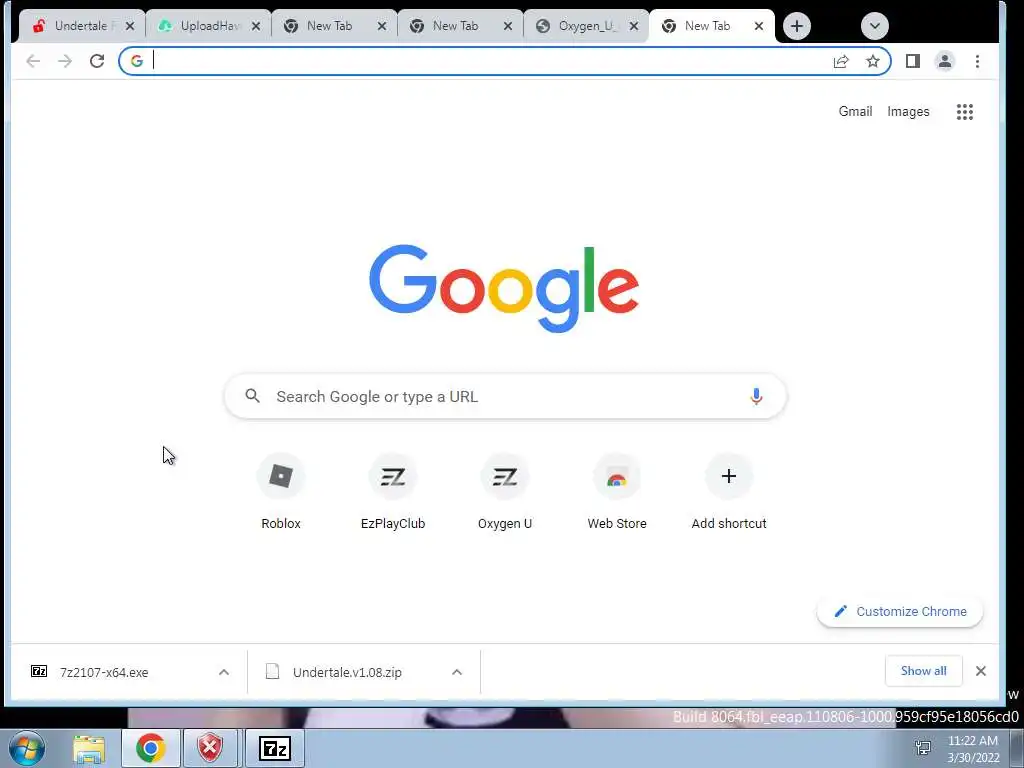Go back using the back arrow

(x=33, y=61)
